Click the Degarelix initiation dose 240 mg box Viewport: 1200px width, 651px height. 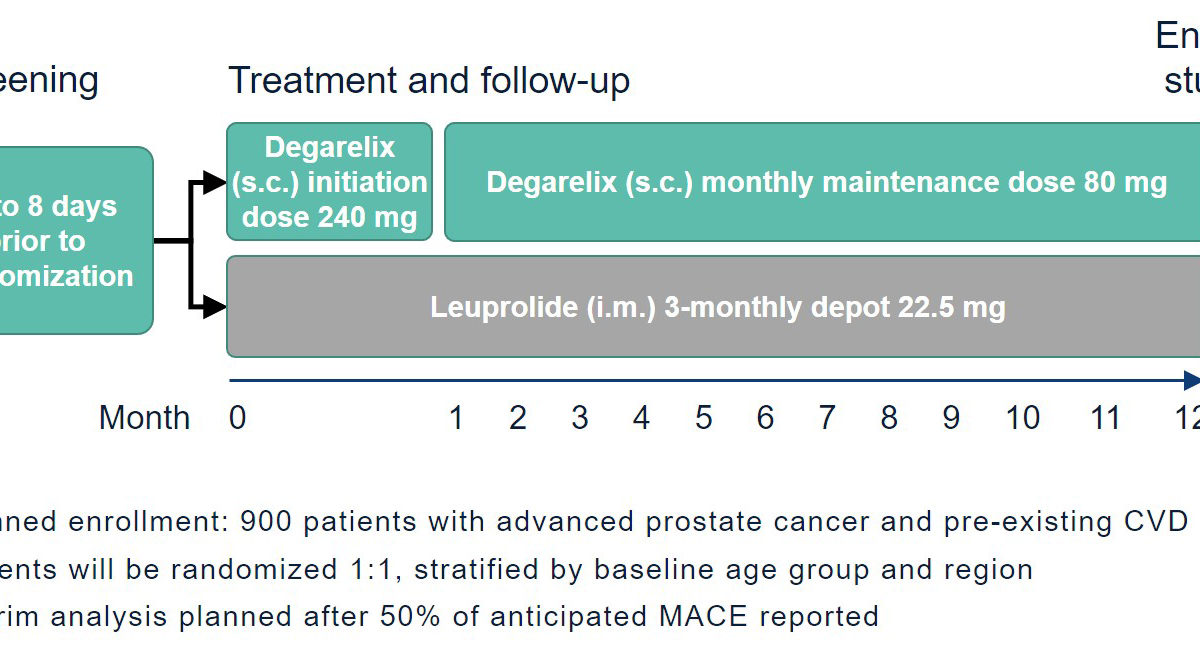pos(329,182)
